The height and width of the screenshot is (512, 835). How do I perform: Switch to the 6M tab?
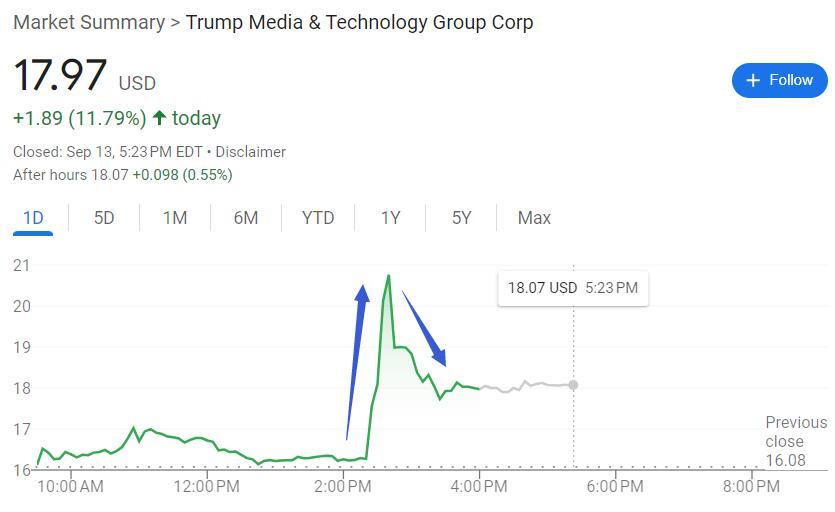[x=246, y=218]
